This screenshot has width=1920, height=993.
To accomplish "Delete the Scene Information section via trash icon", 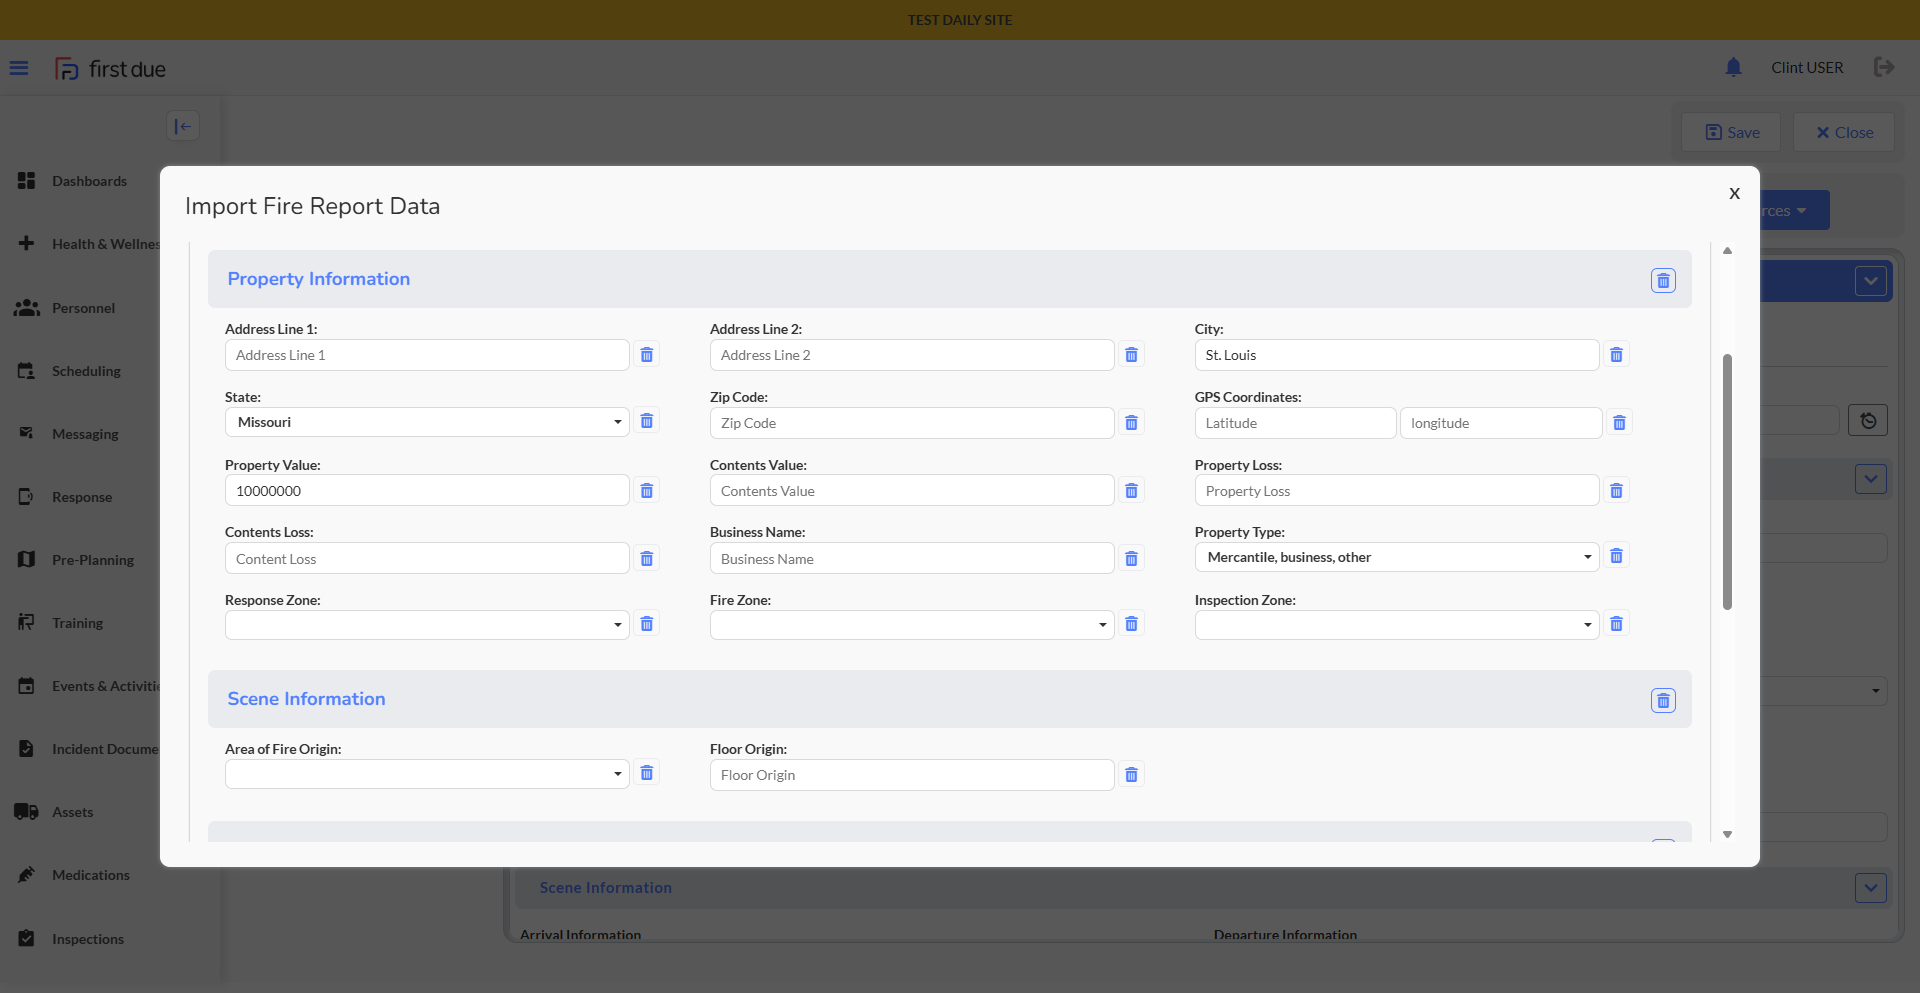I will coord(1662,701).
